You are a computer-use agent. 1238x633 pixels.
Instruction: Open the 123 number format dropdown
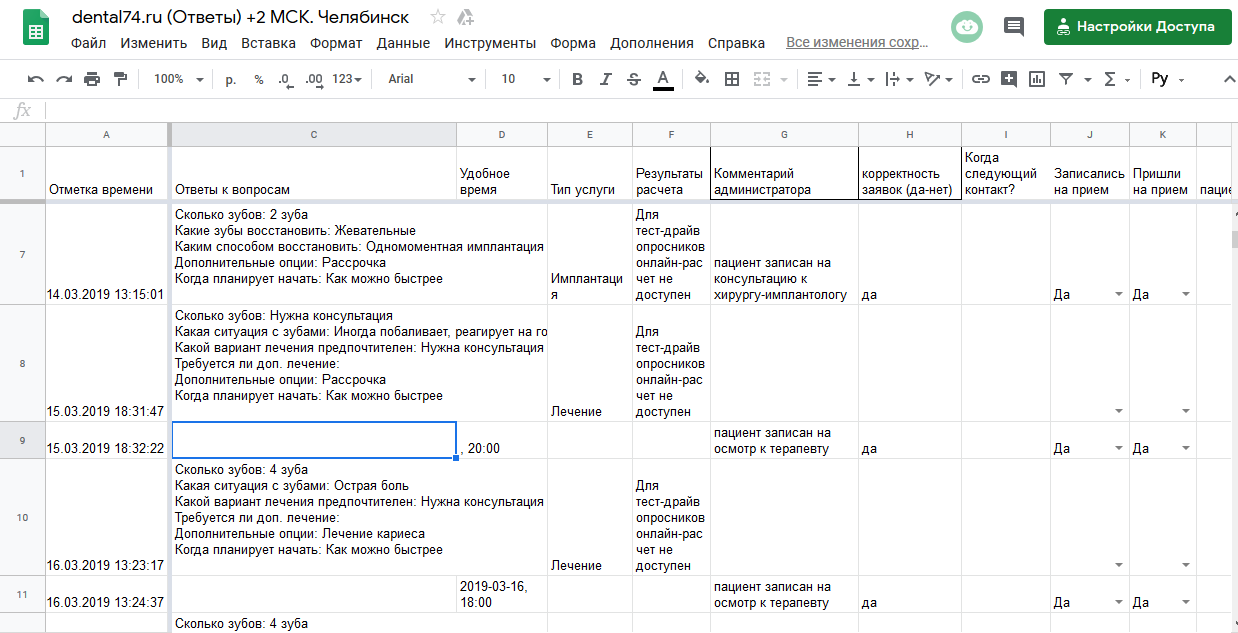pyautogui.click(x=347, y=79)
